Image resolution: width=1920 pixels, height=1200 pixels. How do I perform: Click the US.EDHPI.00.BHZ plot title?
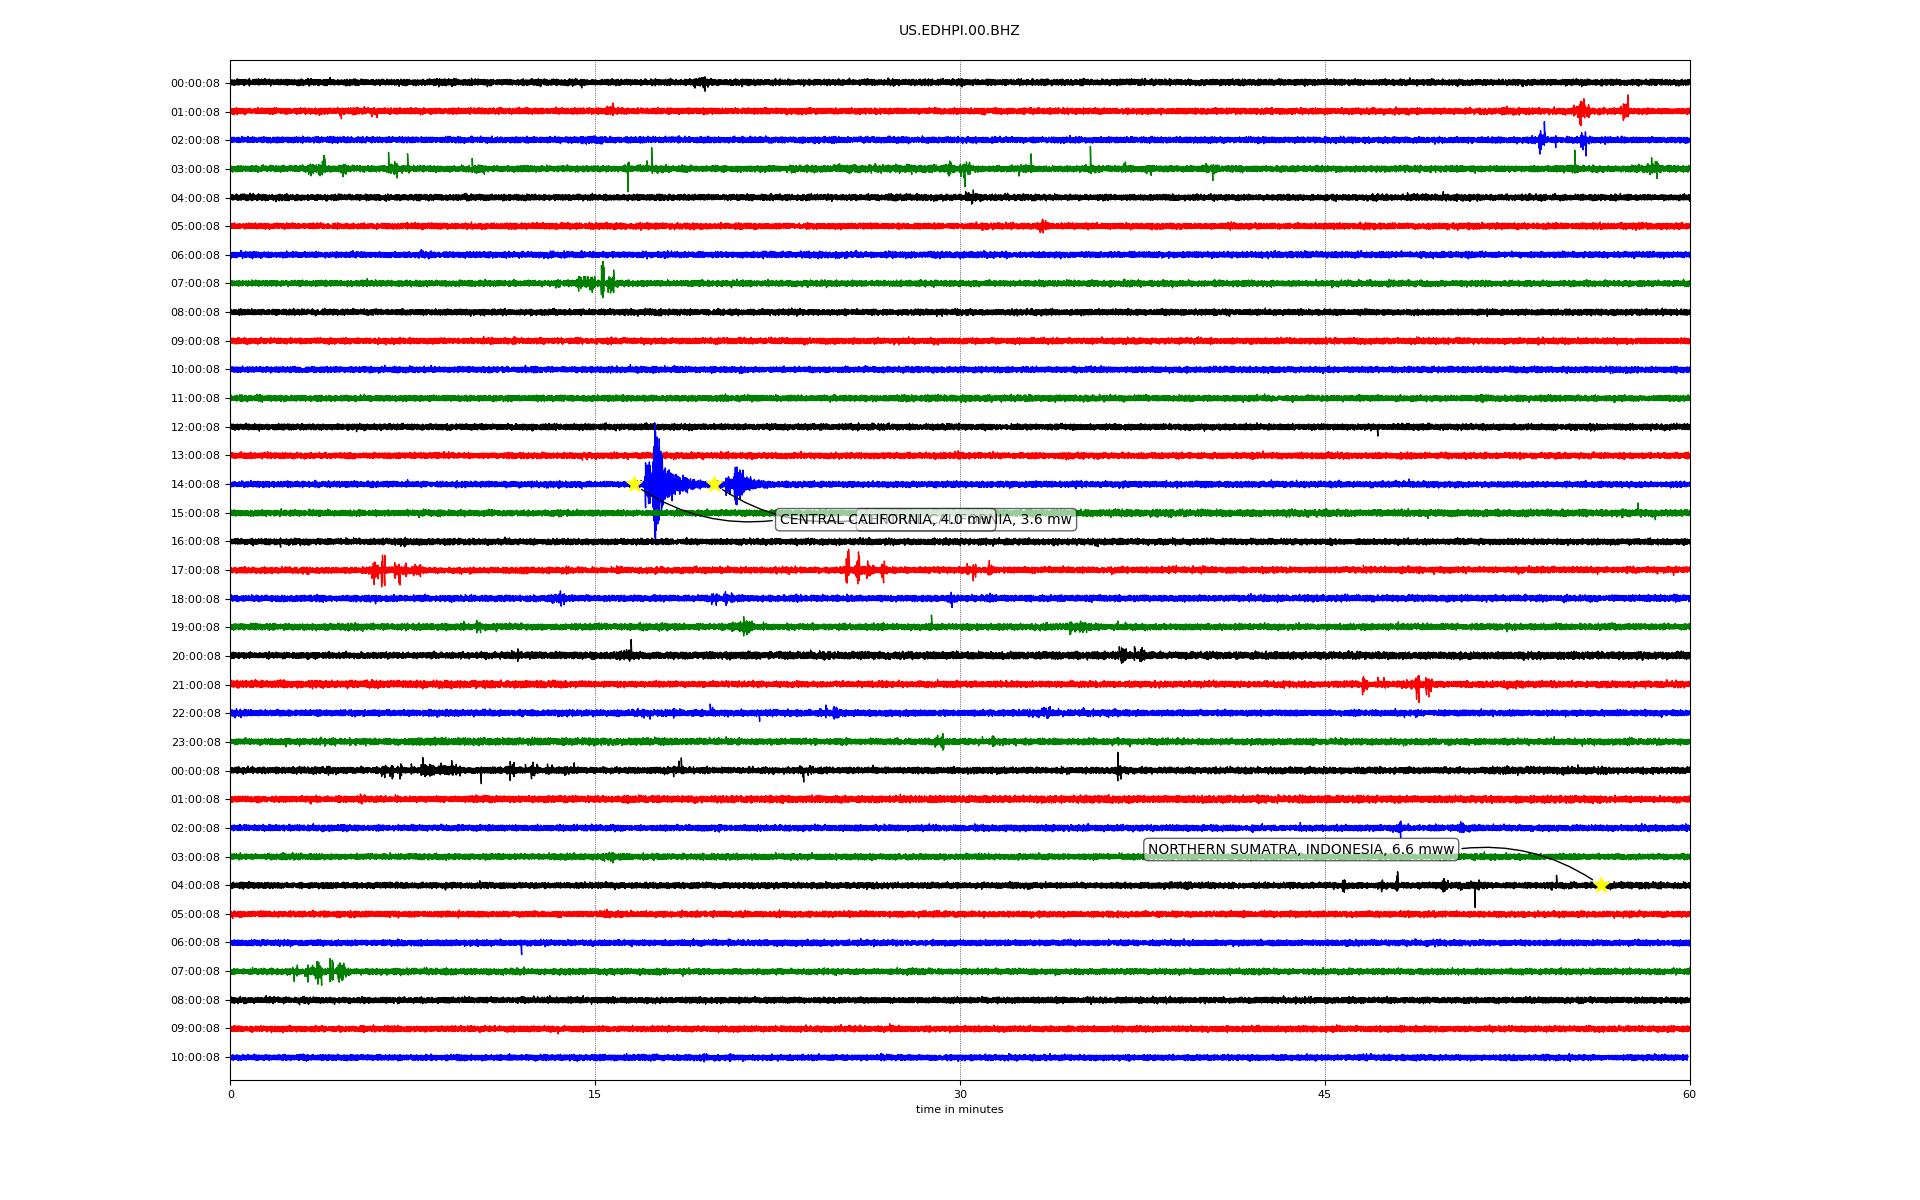958,31
